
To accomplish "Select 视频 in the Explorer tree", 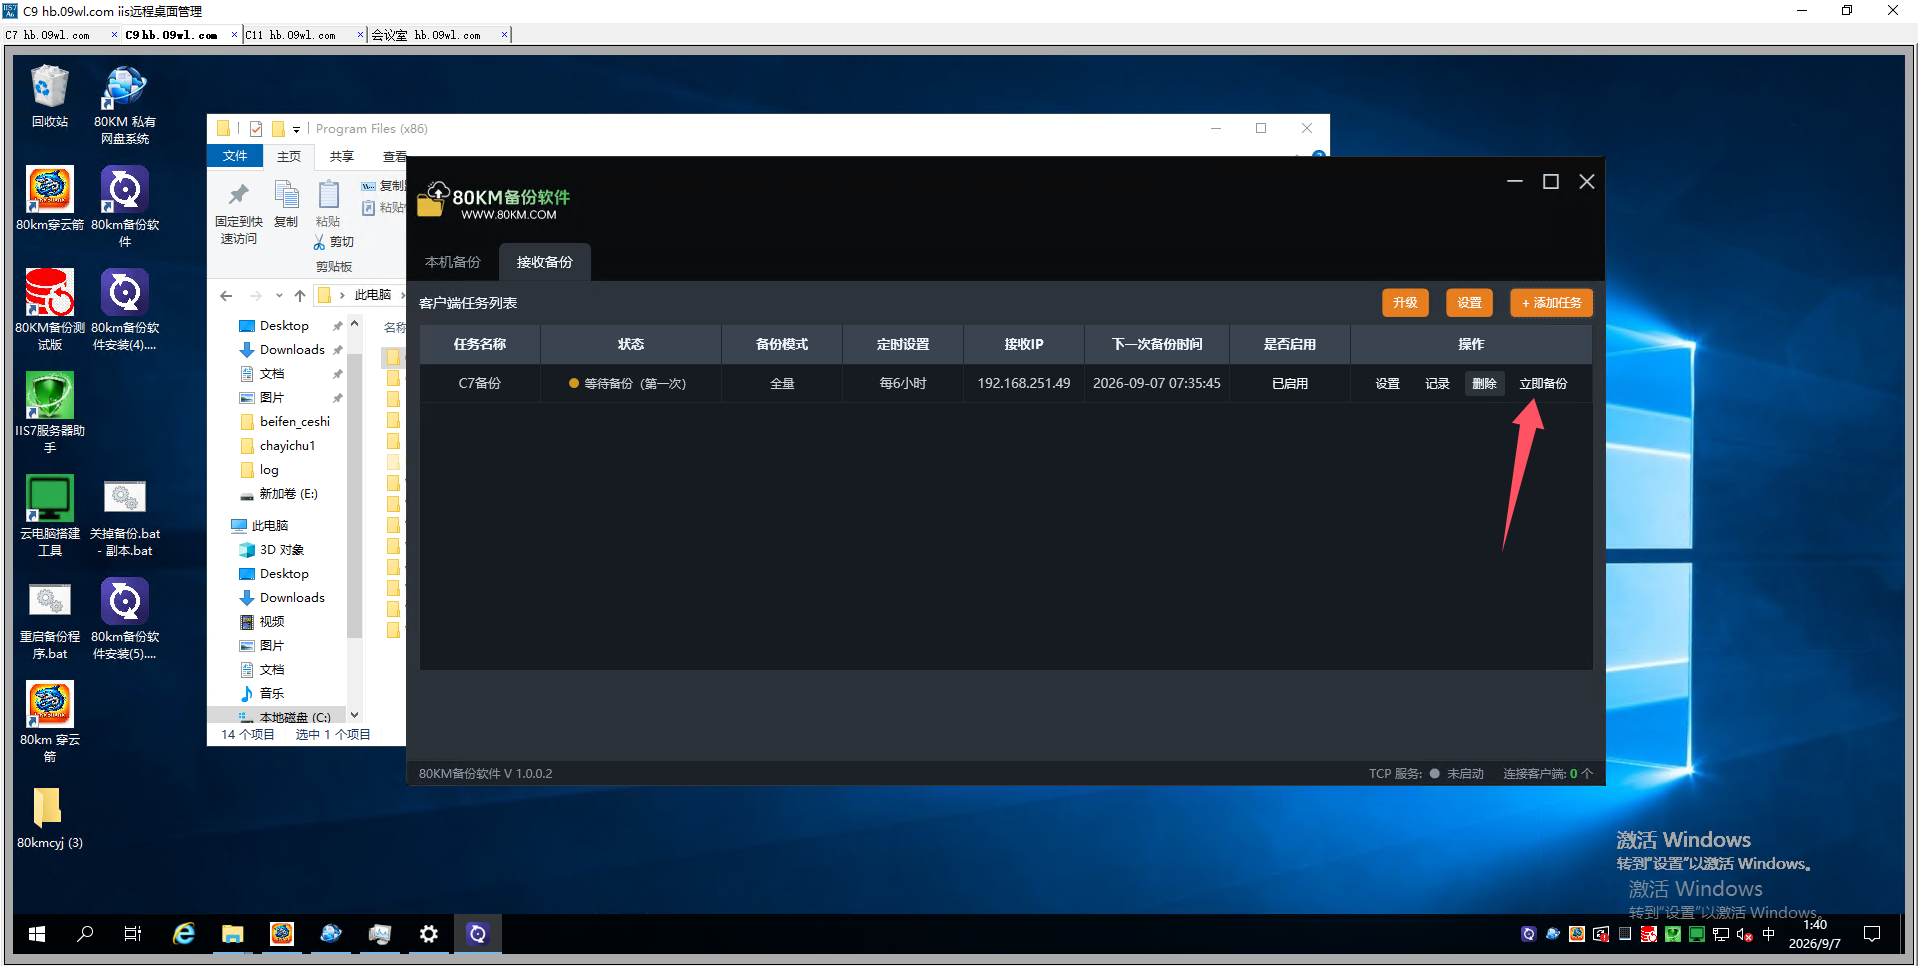I will [x=263, y=622].
